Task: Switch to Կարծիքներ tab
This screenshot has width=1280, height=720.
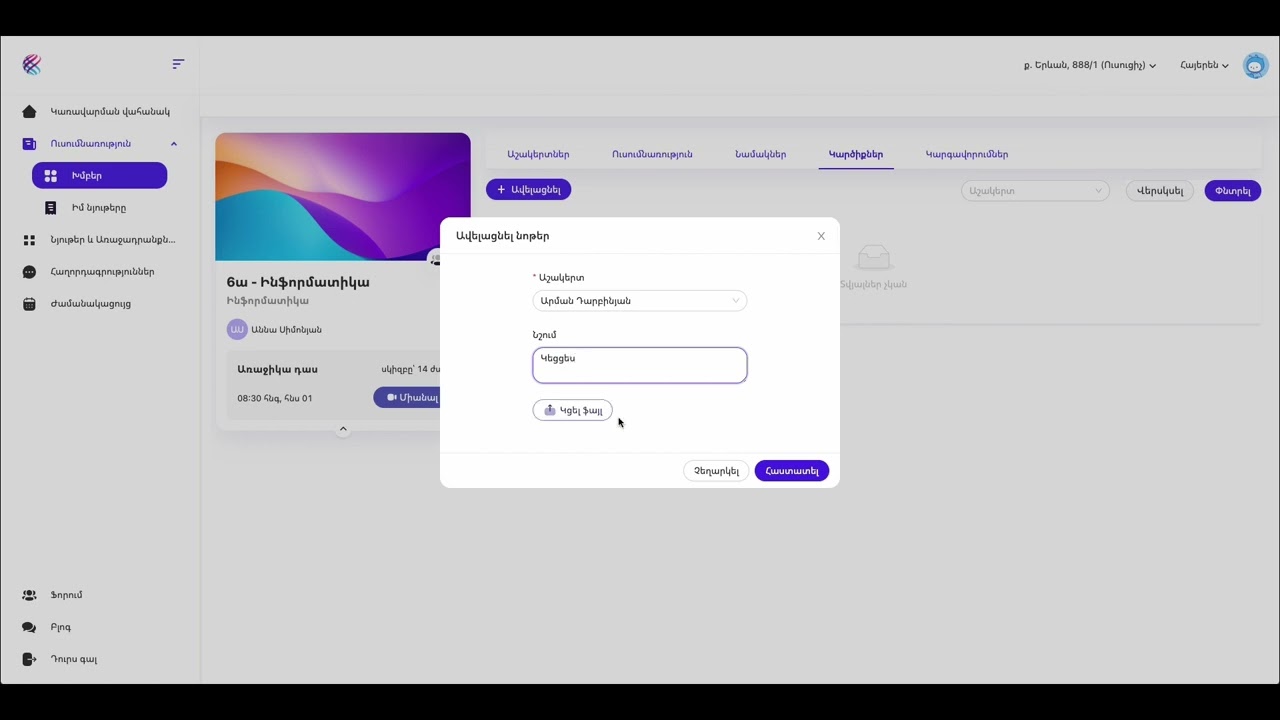Action: (856, 154)
